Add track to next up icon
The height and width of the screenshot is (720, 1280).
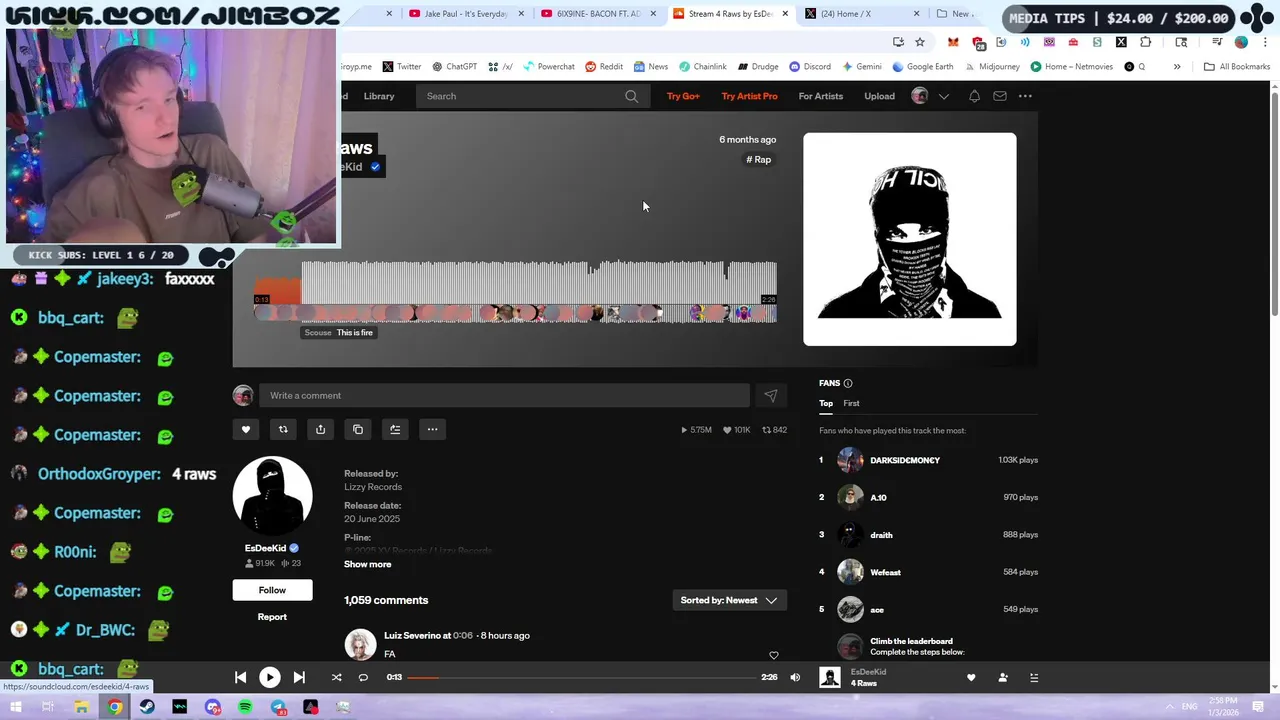pyautogui.click(x=395, y=429)
